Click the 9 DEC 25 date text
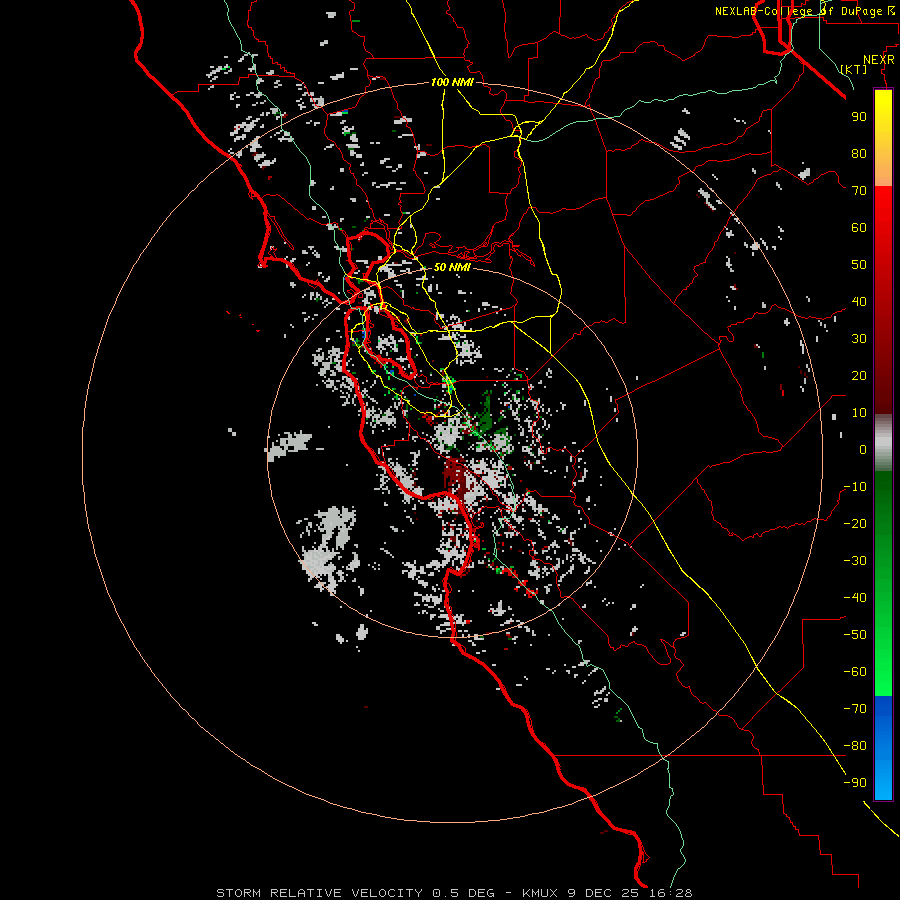The image size is (900, 900). click(x=603, y=893)
